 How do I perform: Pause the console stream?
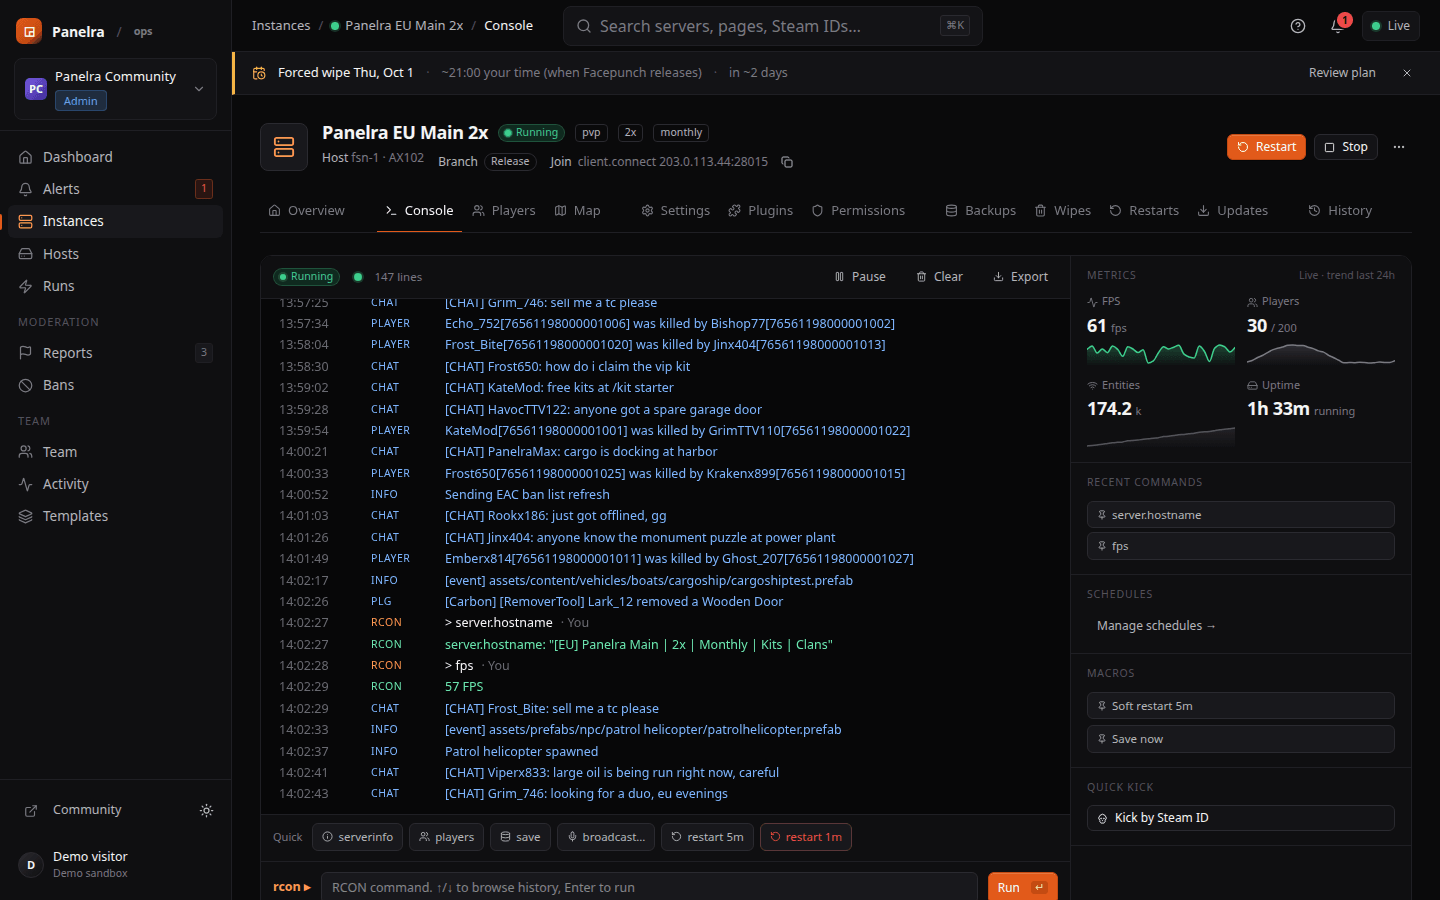(x=860, y=277)
